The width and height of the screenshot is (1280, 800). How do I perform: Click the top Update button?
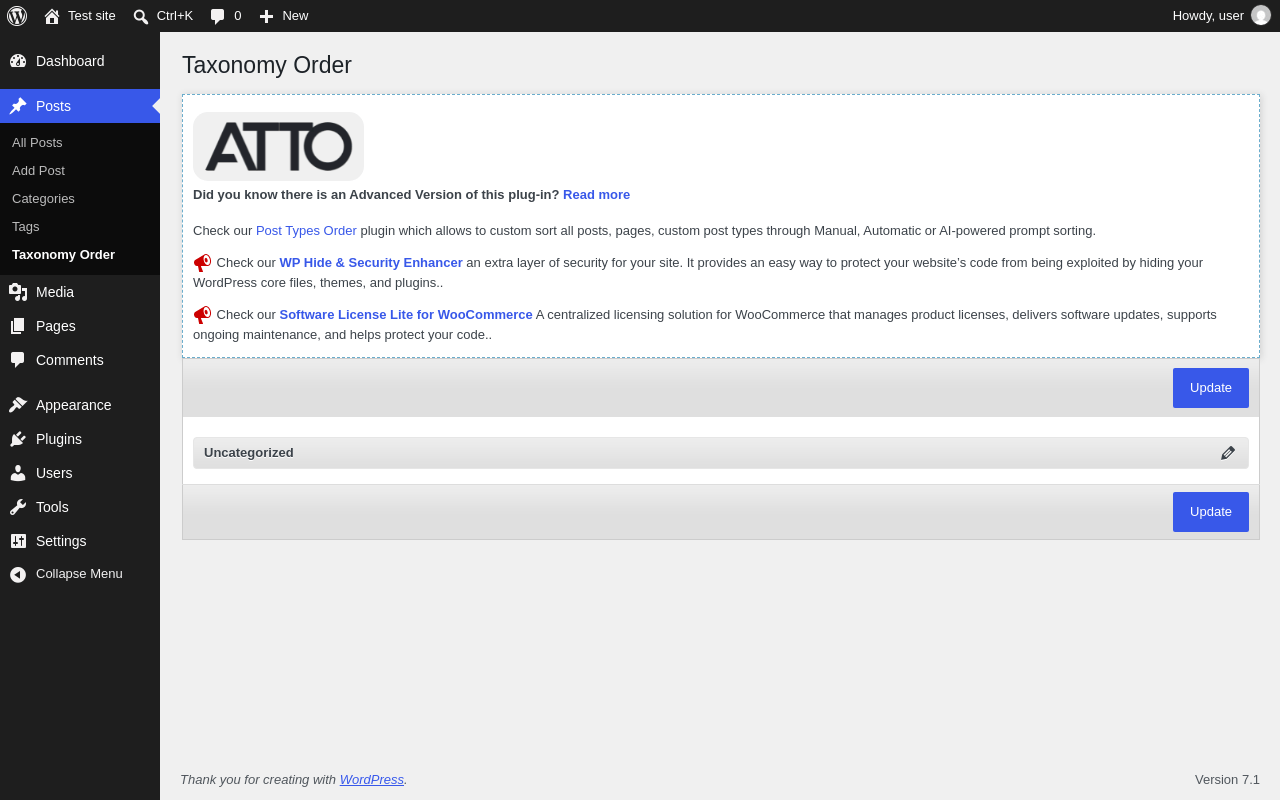[1211, 388]
